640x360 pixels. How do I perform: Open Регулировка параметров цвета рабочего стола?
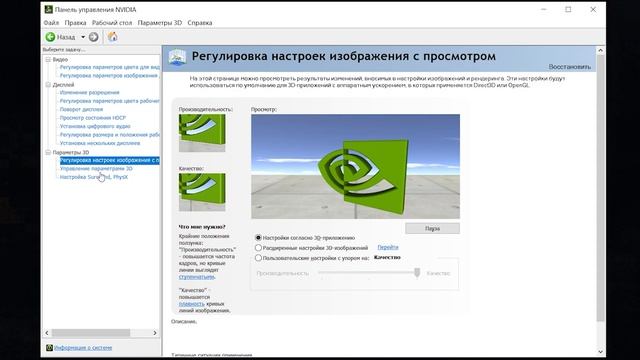tap(109, 101)
